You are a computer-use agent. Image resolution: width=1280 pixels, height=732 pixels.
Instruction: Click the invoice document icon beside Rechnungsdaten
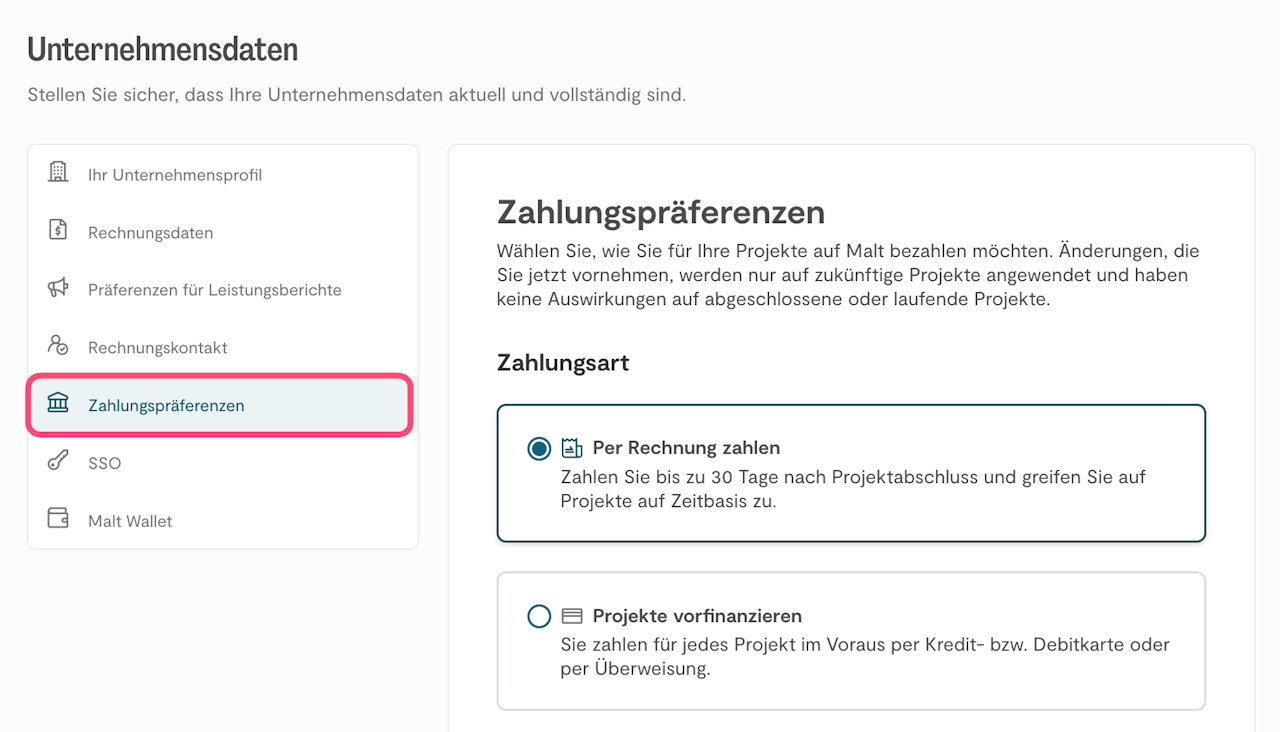tap(58, 230)
